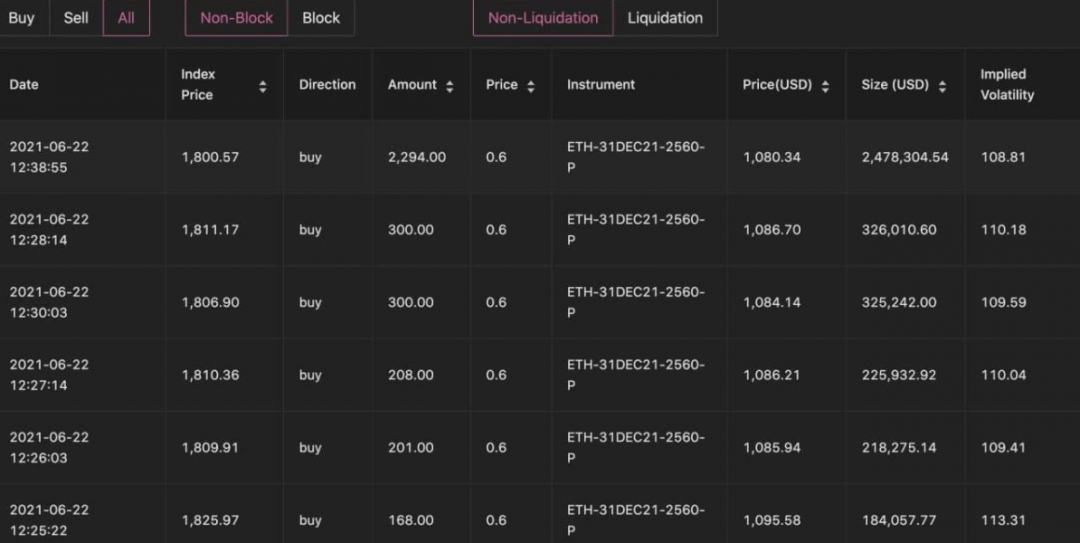The image size is (1080, 543).
Task: Click the Amount column sort icon
Action: 450,86
